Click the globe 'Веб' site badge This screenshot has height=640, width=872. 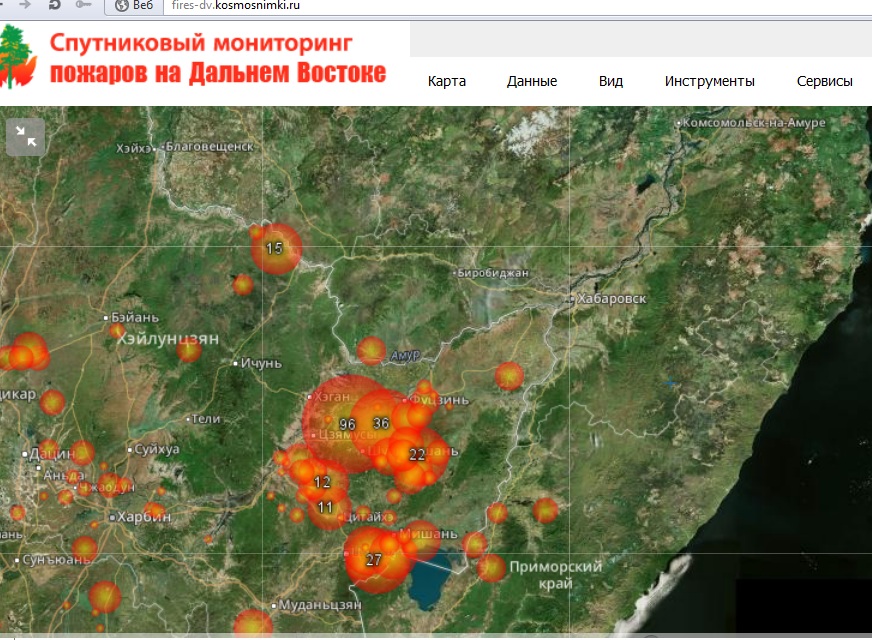tap(134, 6)
